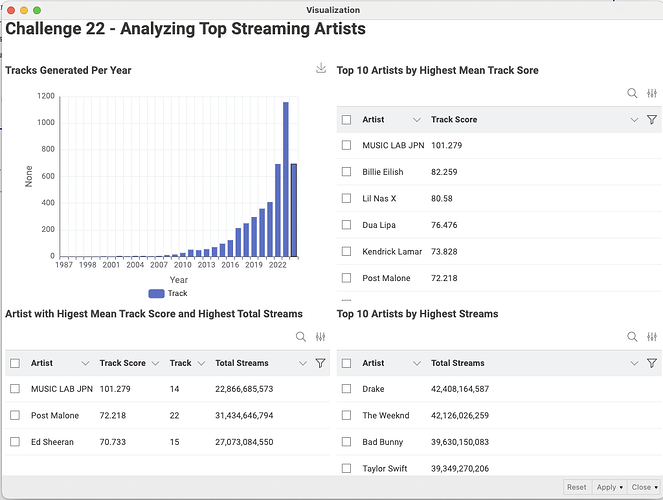Open column settings for Mean Track Score table
Screen dimensions: 663x500
tap(652, 93)
